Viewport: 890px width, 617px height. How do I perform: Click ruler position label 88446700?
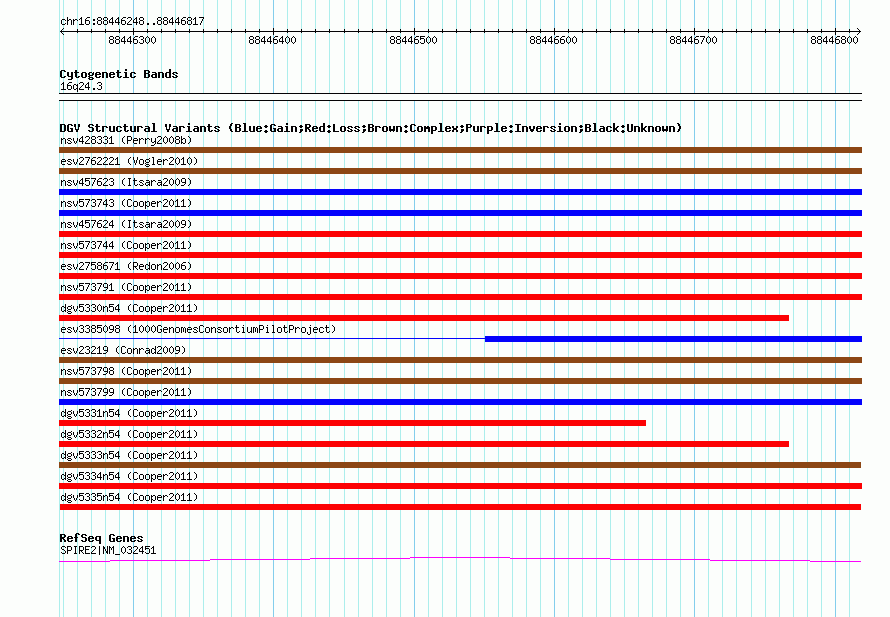click(x=694, y=40)
